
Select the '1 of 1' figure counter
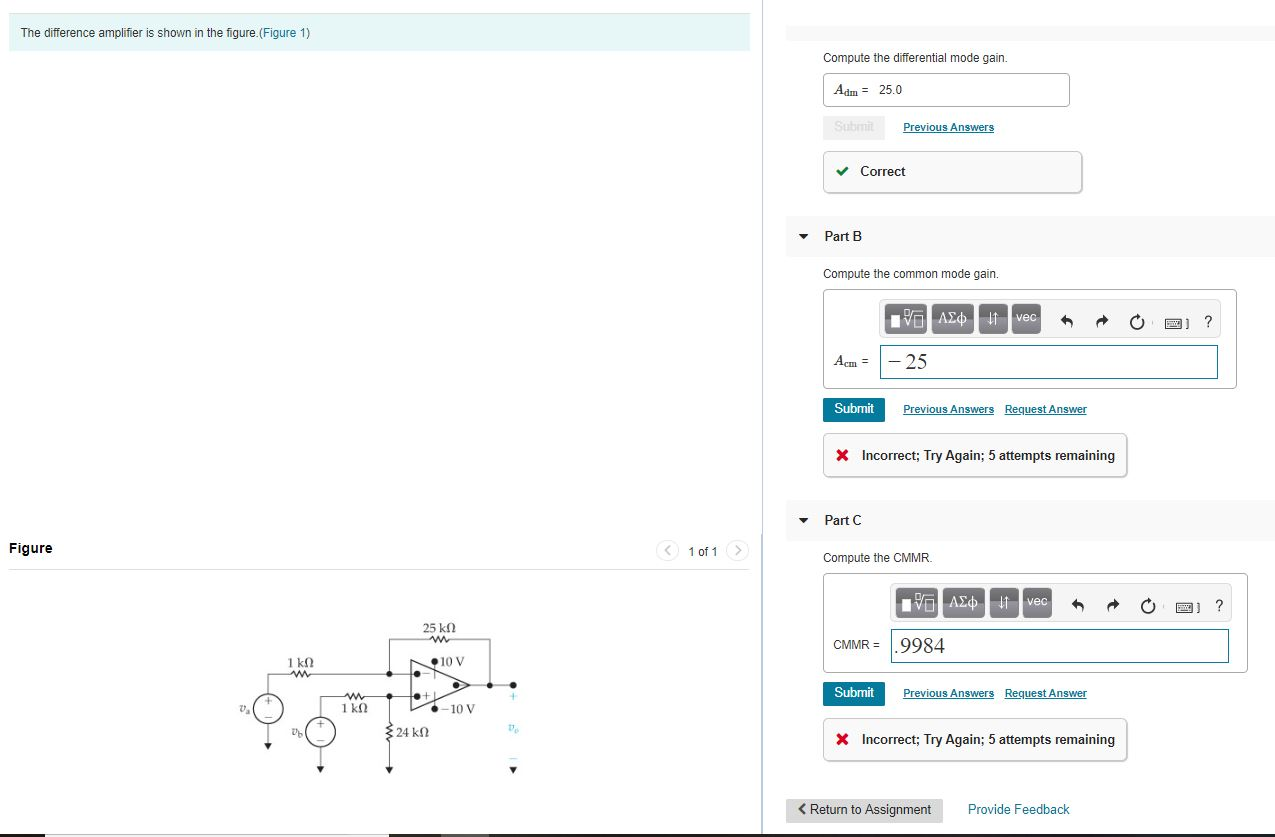click(x=702, y=552)
